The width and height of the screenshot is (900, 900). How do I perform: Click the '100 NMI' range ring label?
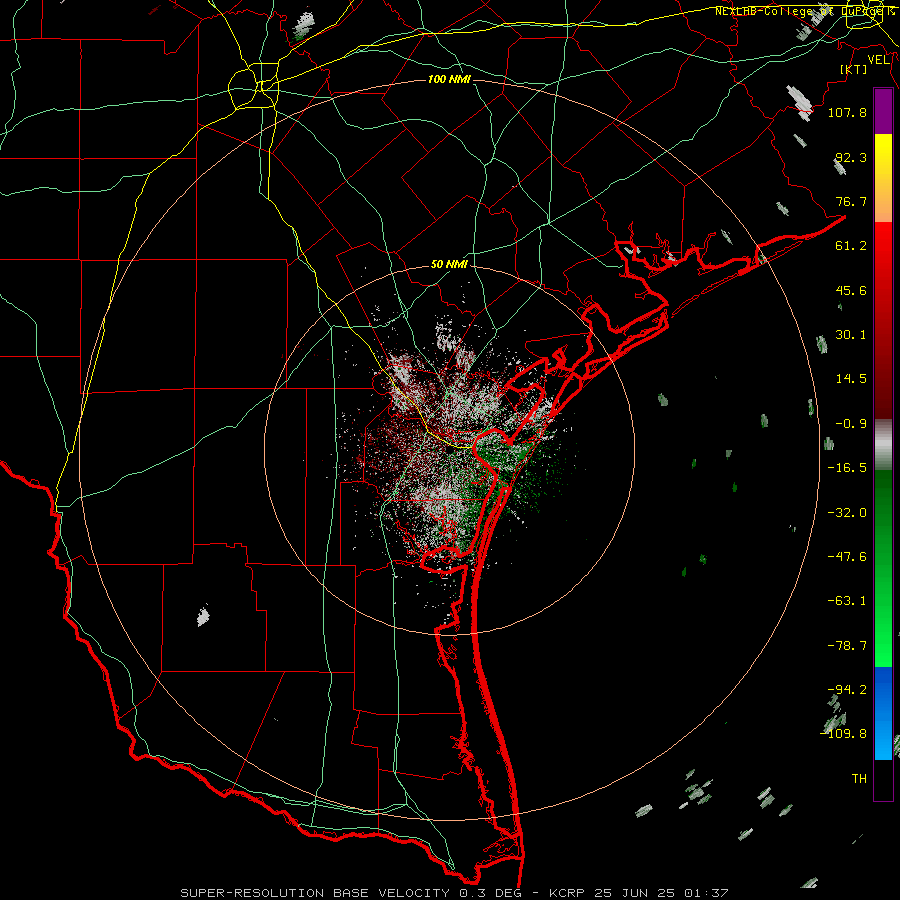point(449,79)
